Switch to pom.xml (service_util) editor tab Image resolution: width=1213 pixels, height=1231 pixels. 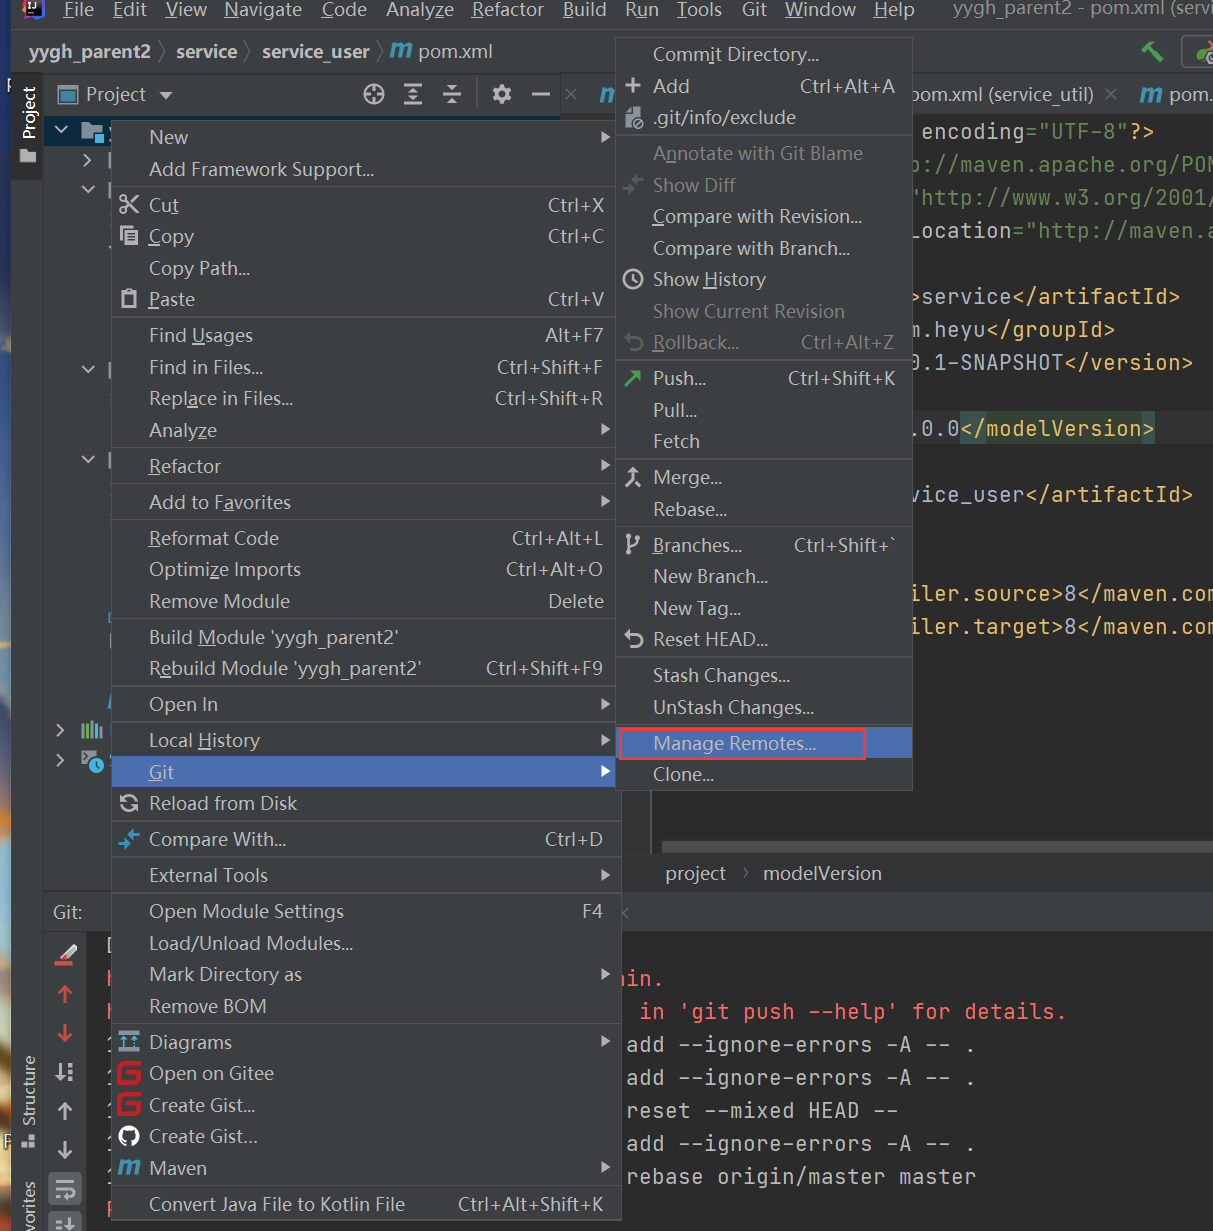point(1001,95)
